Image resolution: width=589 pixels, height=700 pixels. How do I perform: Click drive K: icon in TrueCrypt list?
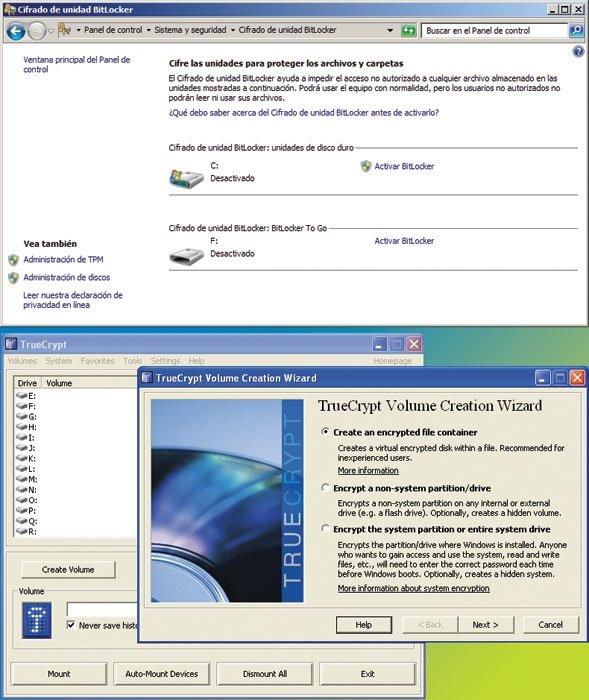(x=21, y=458)
